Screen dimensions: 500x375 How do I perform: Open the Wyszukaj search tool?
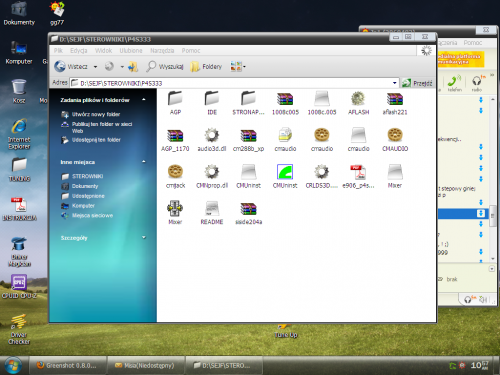(x=165, y=67)
